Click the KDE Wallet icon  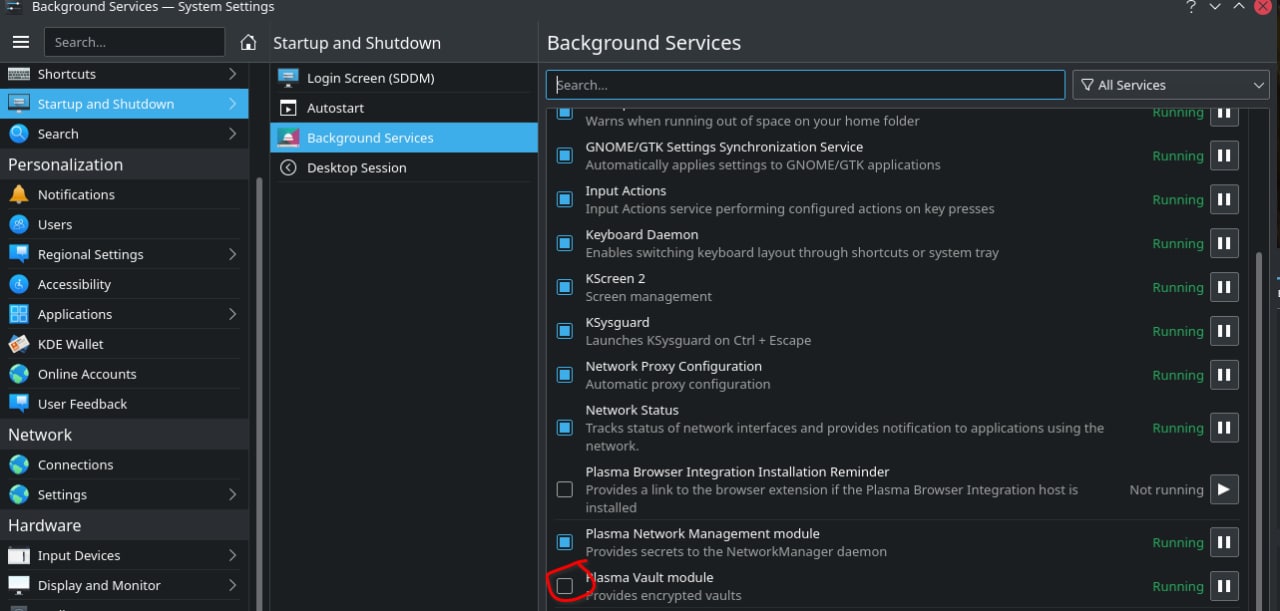(18, 344)
